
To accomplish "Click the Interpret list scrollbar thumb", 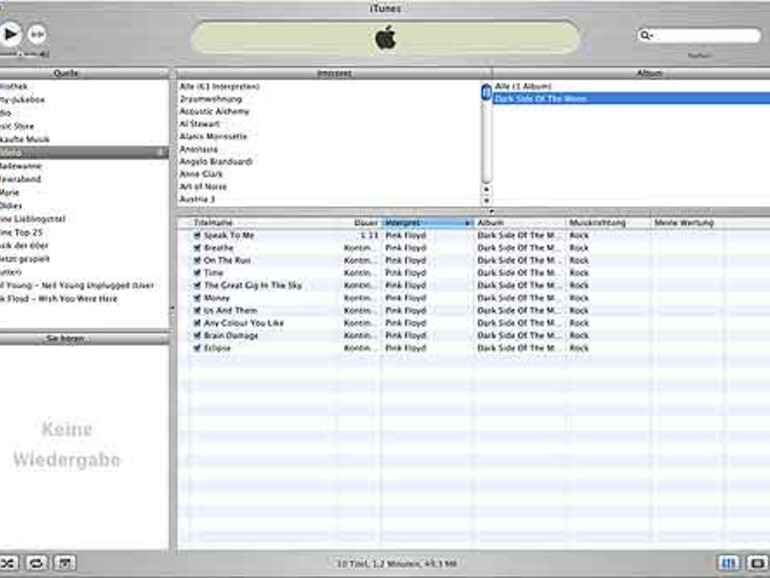I will point(486,92).
